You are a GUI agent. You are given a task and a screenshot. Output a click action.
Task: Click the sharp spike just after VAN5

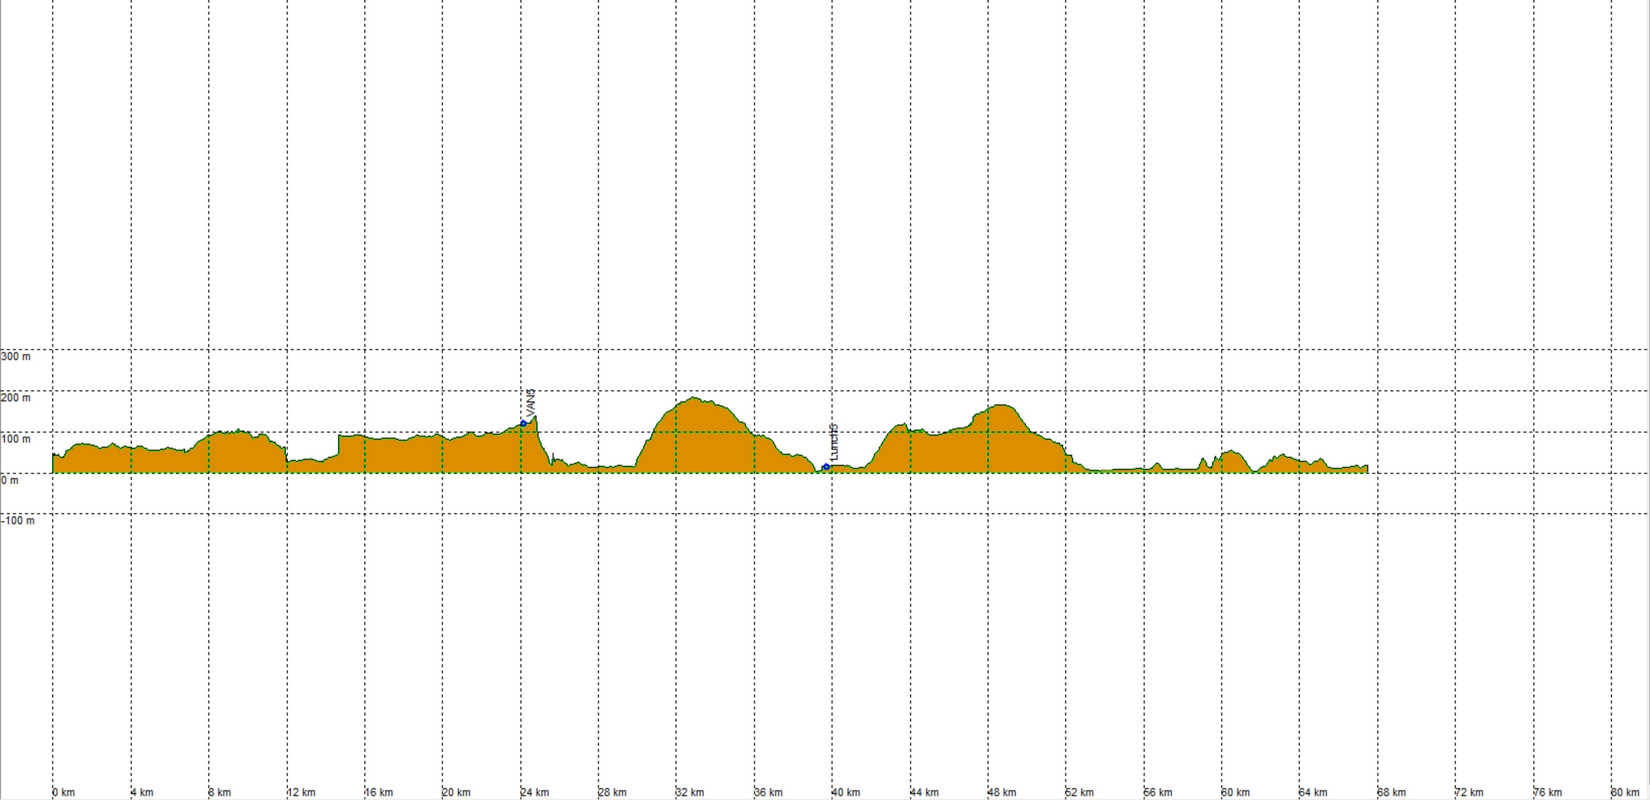point(536,417)
